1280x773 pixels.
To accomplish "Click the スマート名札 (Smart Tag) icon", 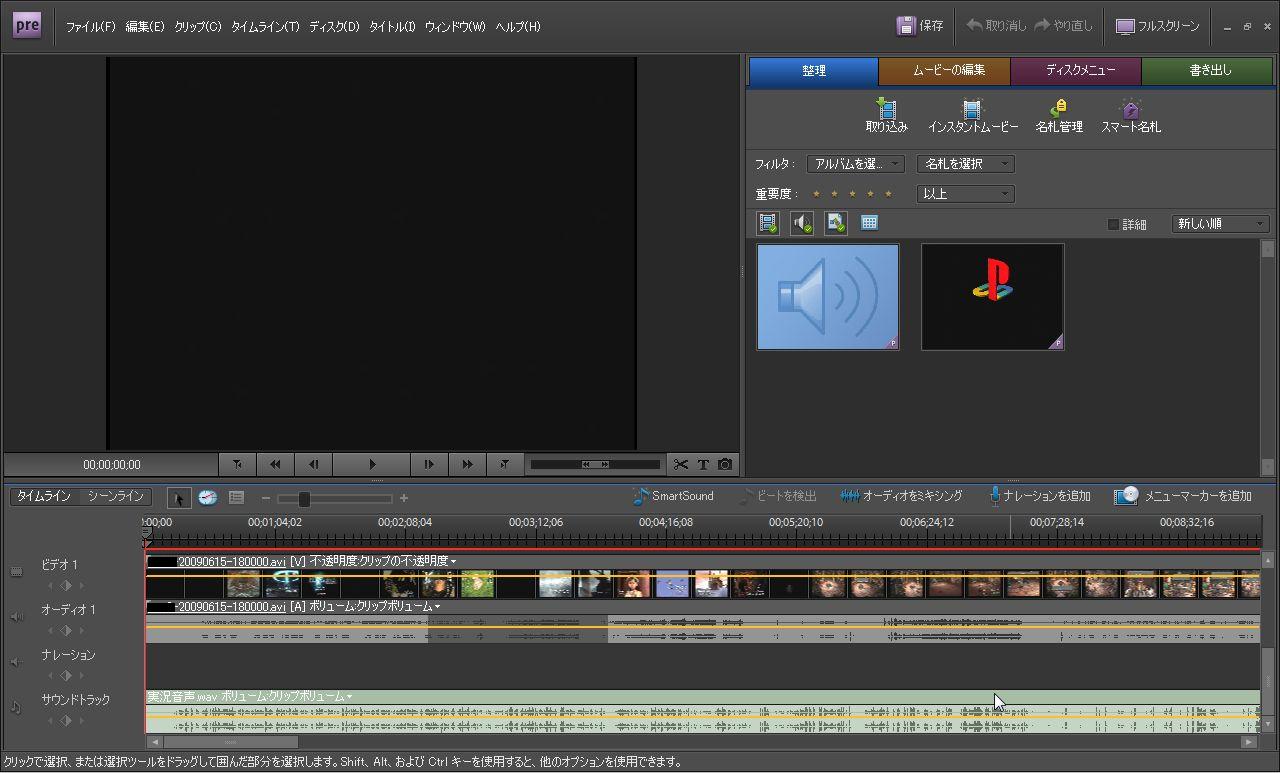I will (x=1130, y=109).
